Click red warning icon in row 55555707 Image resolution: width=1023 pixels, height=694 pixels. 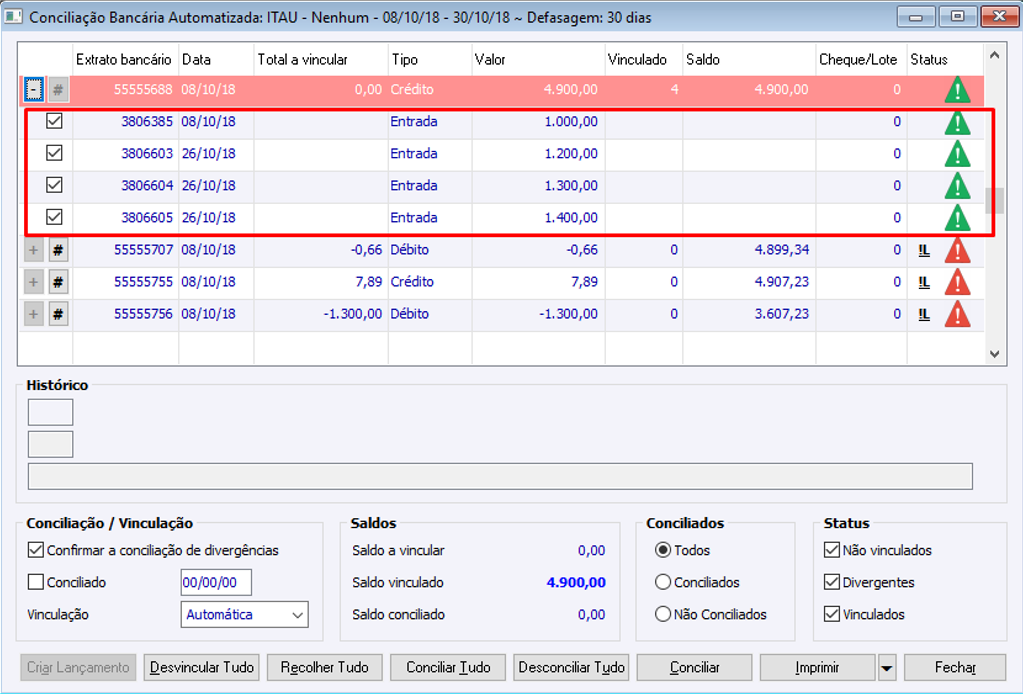(957, 250)
